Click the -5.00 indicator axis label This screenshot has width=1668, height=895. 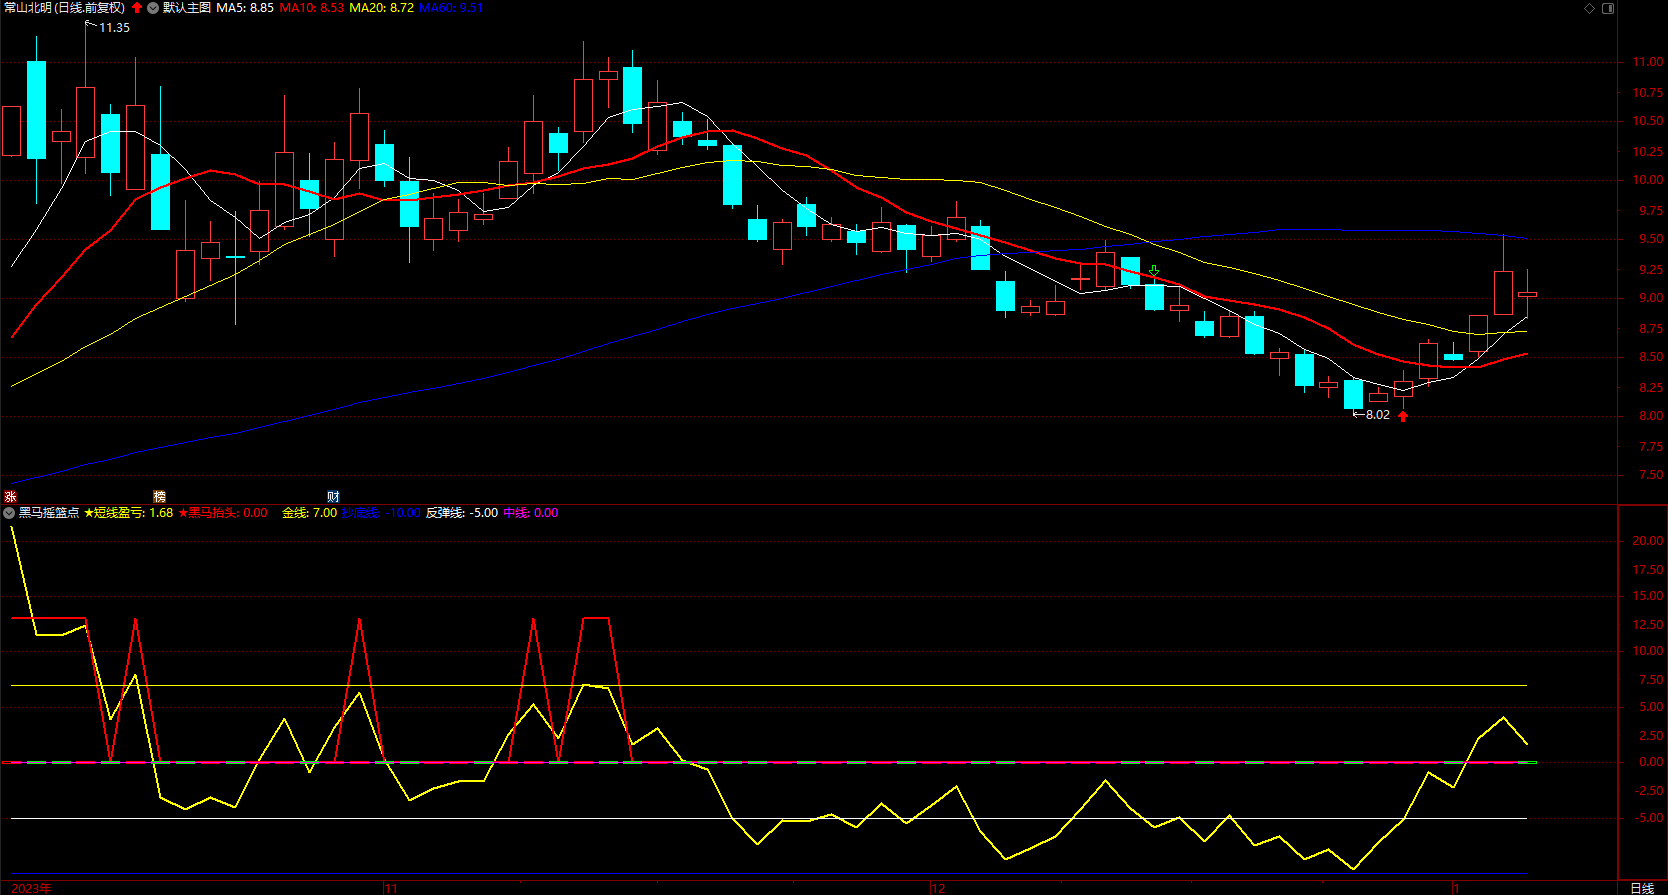[1650, 818]
